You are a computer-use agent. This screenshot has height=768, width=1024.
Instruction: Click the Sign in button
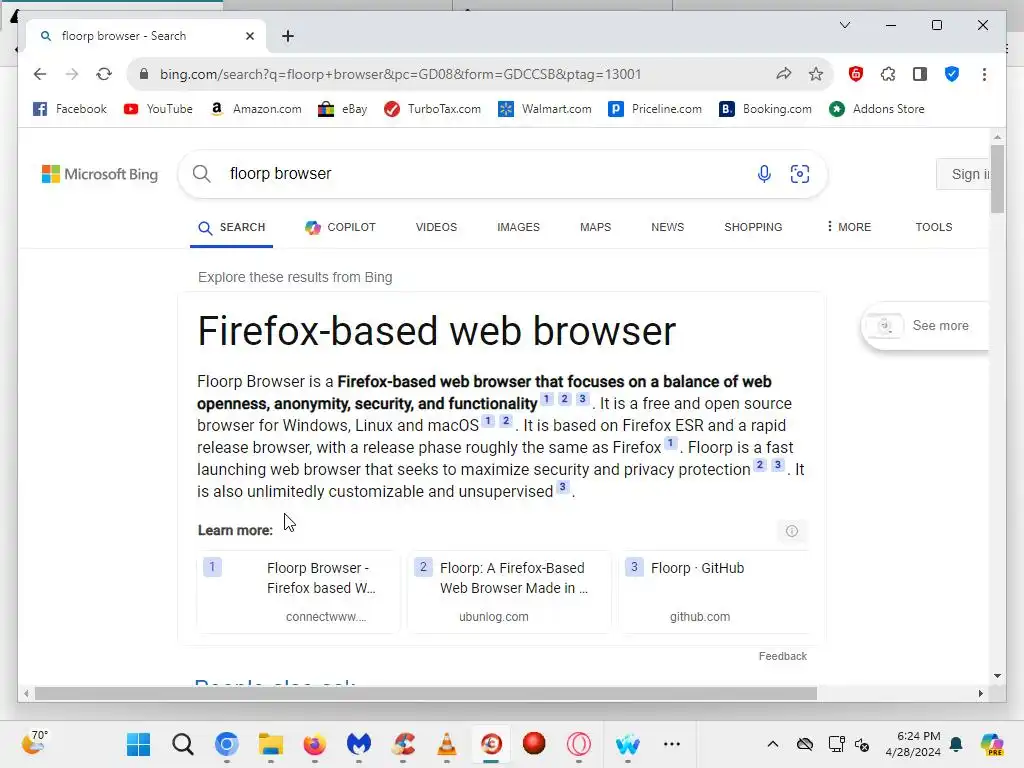pos(964,174)
